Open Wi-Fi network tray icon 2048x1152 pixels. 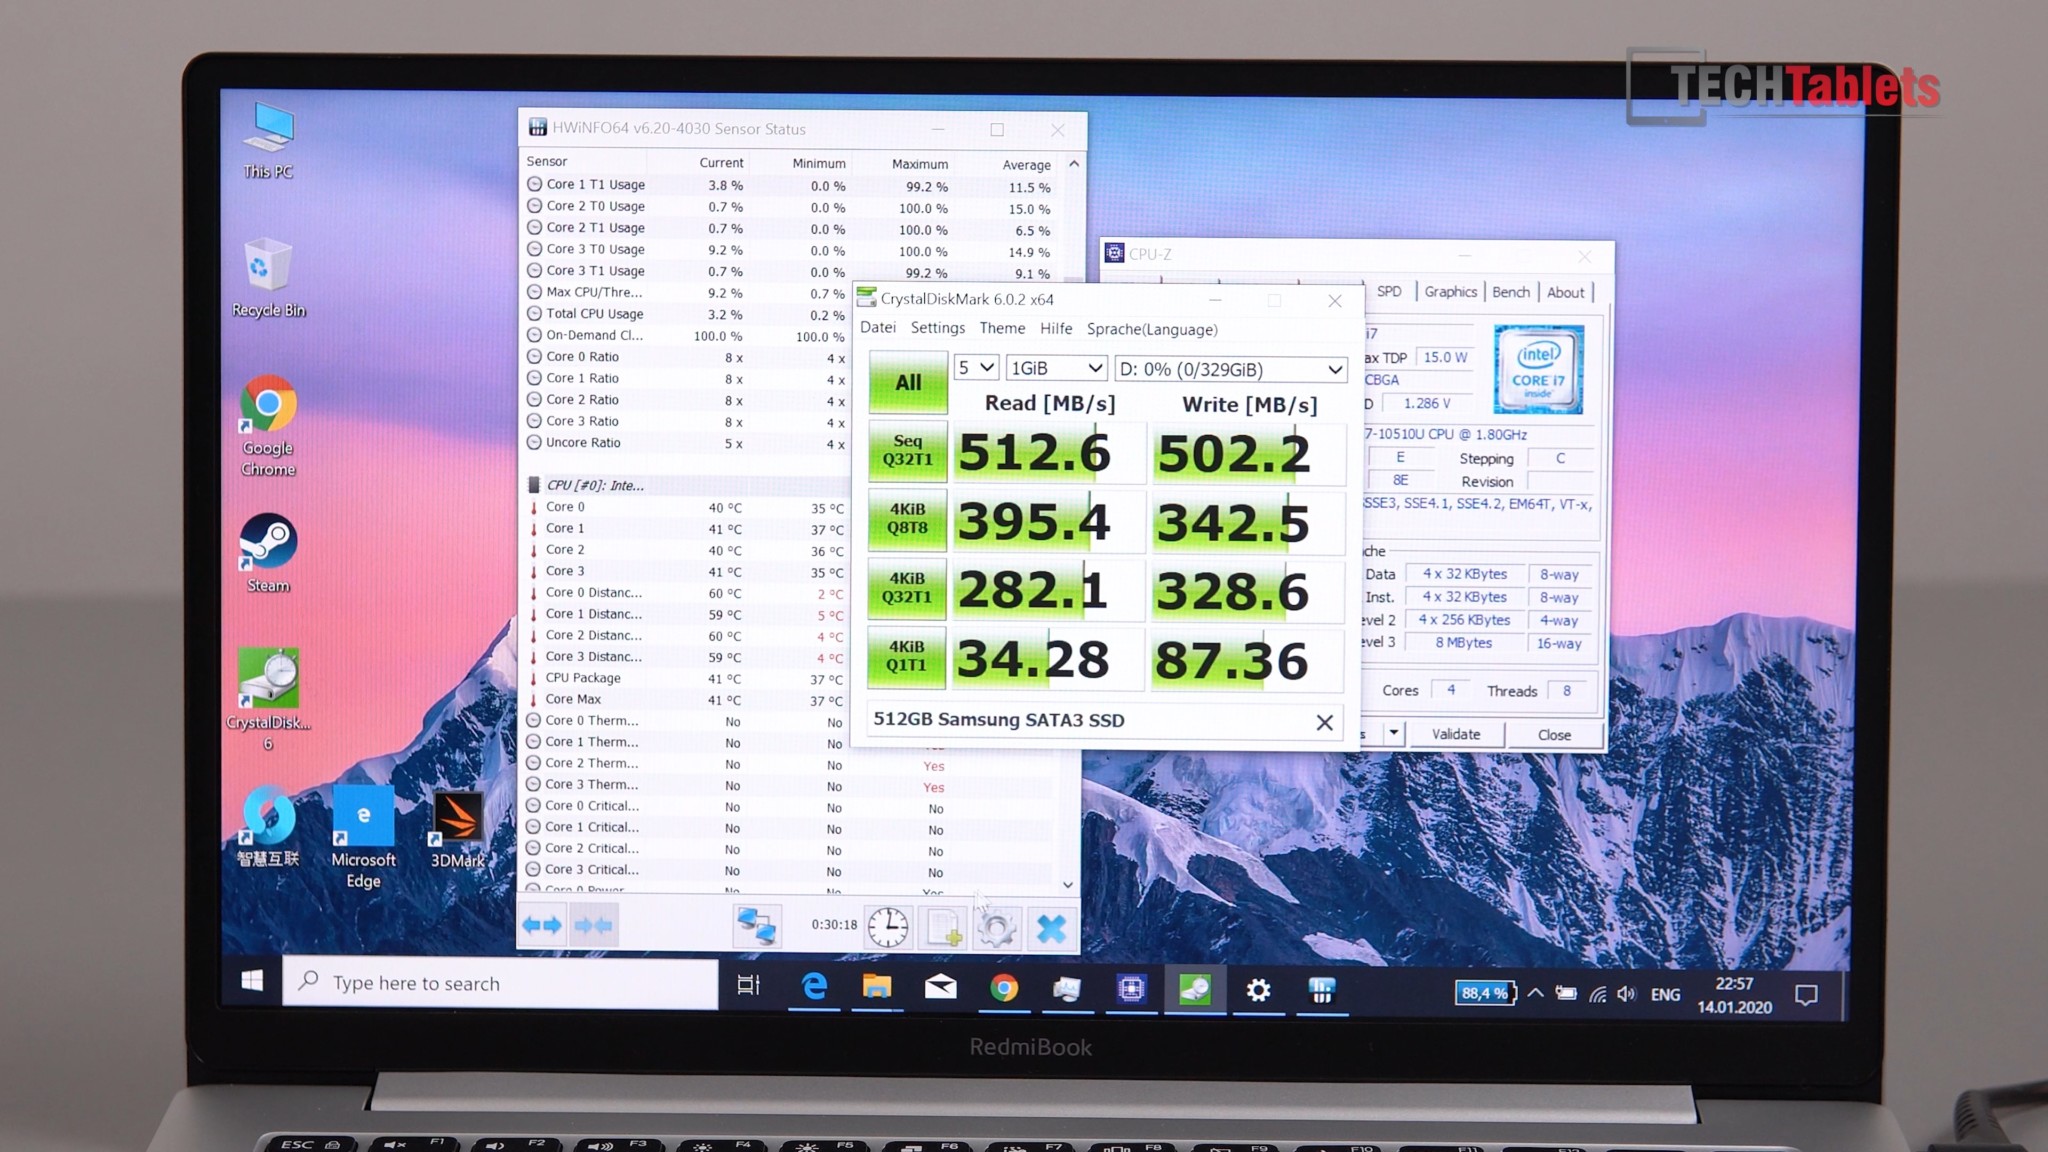(1597, 994)
